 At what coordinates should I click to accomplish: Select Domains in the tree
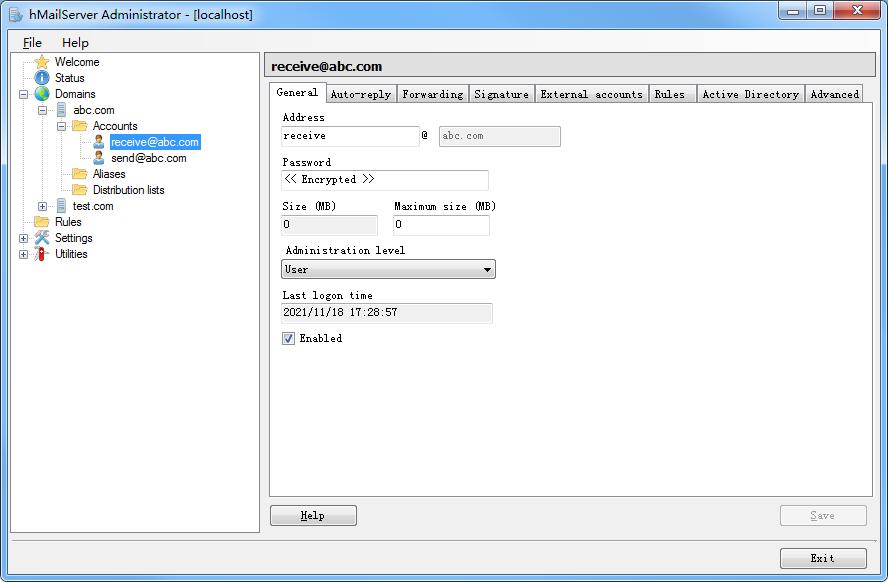point(75,93)
